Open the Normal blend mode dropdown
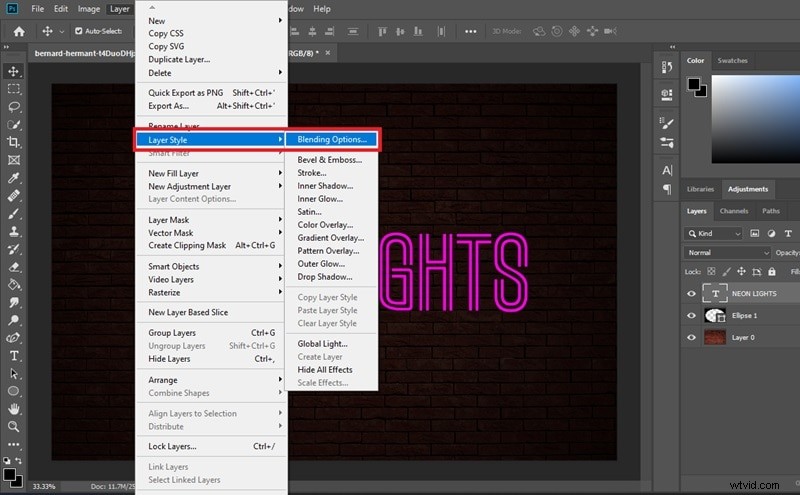Screen dimensions: 800x495 point(727,253)
